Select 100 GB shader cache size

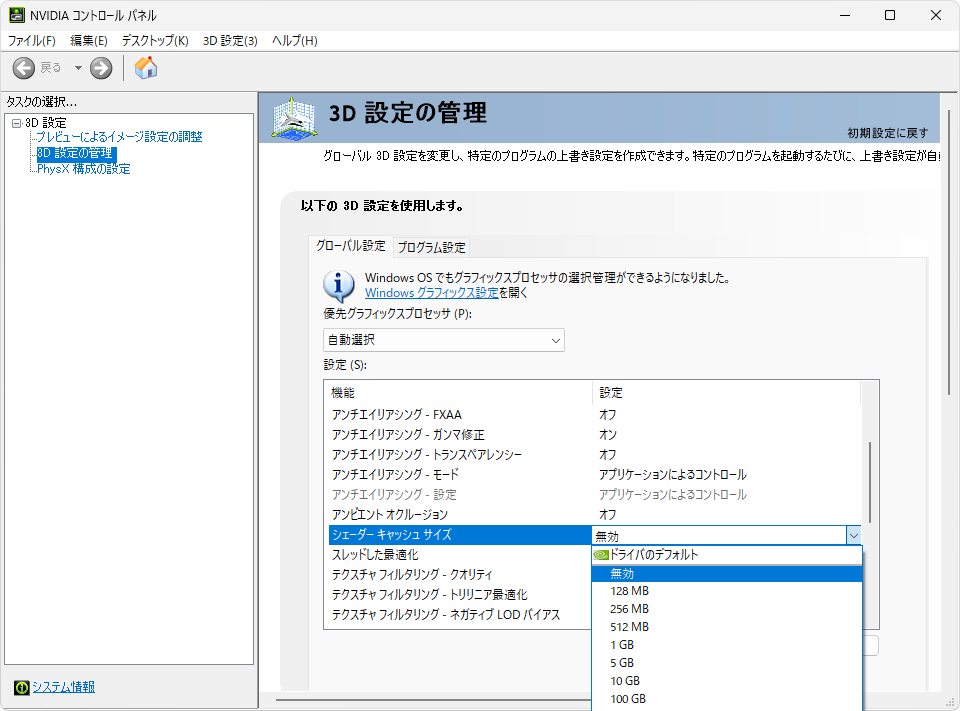pos(727,699)
